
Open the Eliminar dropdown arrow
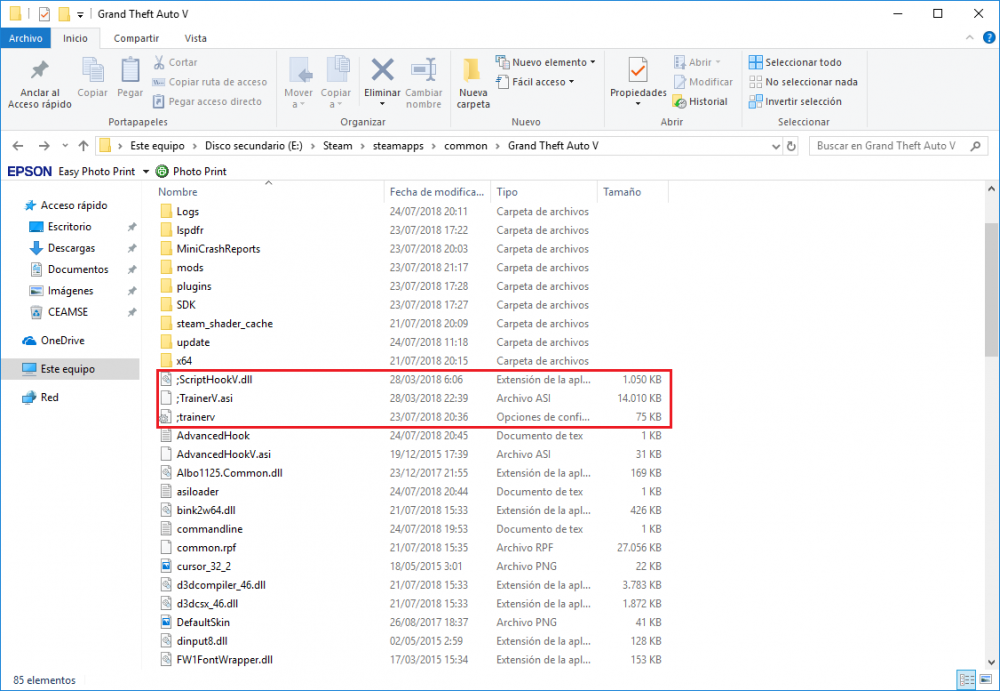click(x=382, y=104)
